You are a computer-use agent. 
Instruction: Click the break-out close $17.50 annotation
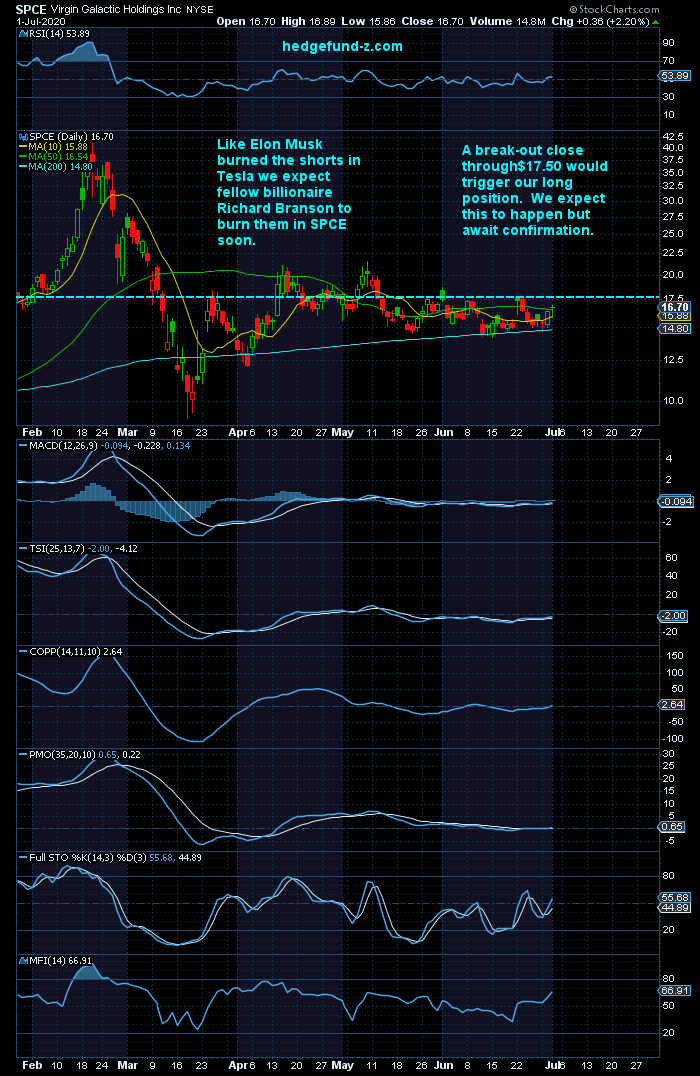[x=535, y=190]
